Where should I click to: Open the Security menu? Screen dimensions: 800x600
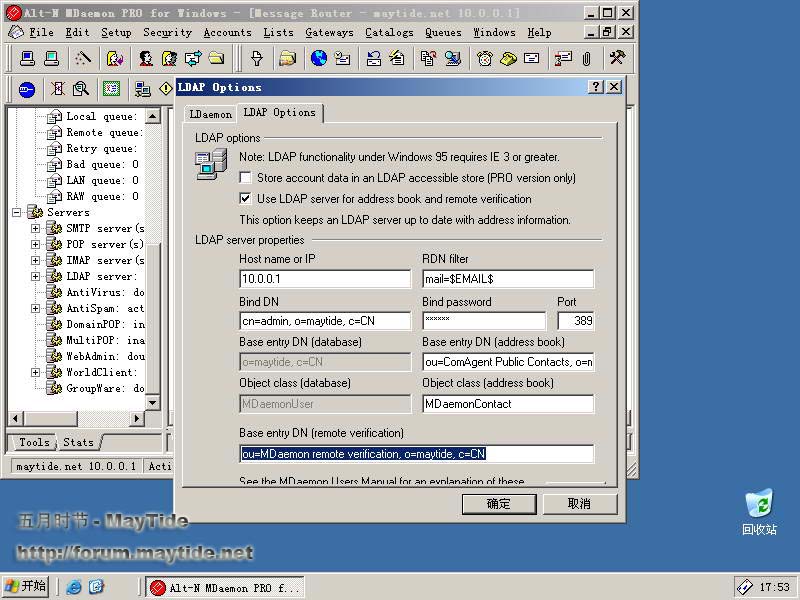(x=167, y=32)
